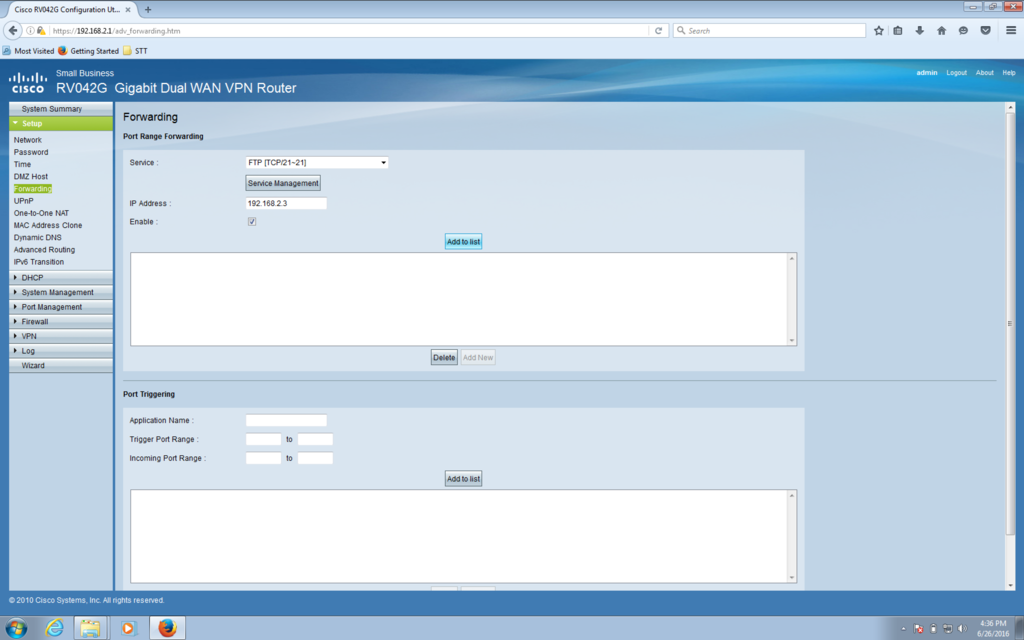Expand the Port Management section
Viewport: 1024px width, 640px height.
pos(61,307)
